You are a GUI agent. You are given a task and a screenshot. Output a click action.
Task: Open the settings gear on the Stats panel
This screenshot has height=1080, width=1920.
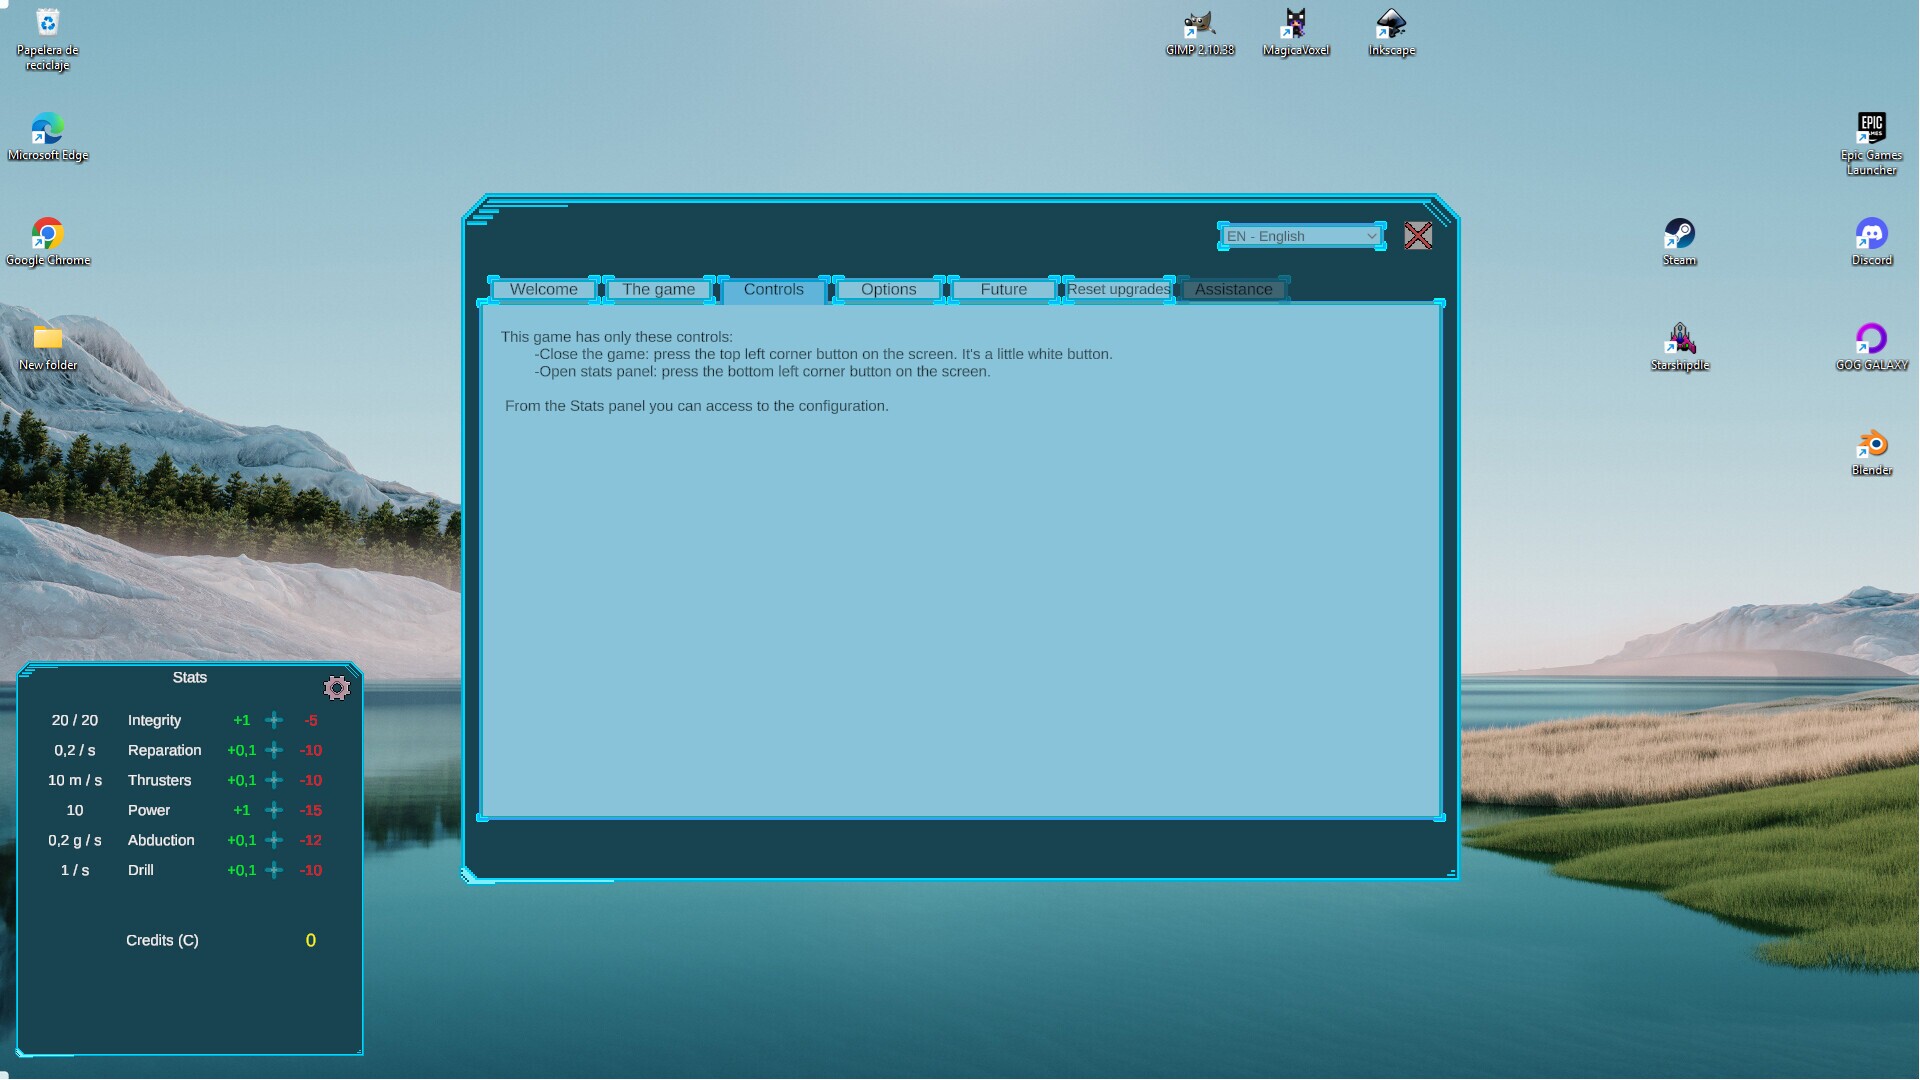337,688
